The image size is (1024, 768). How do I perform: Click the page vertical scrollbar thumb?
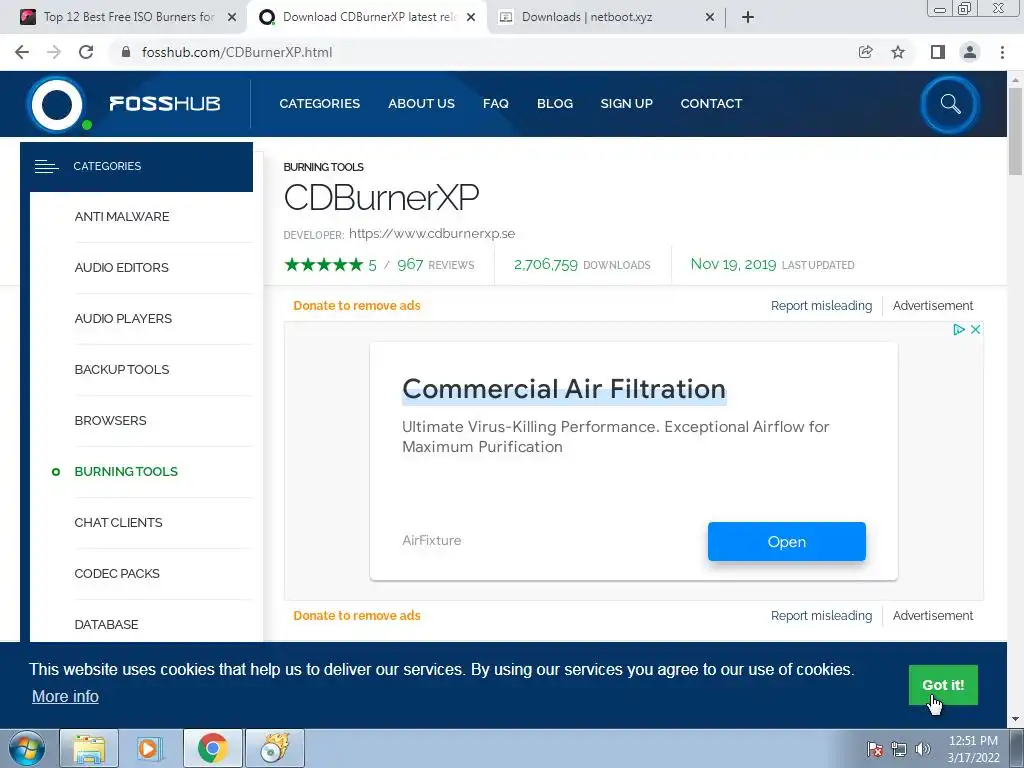pos(1015,131)
